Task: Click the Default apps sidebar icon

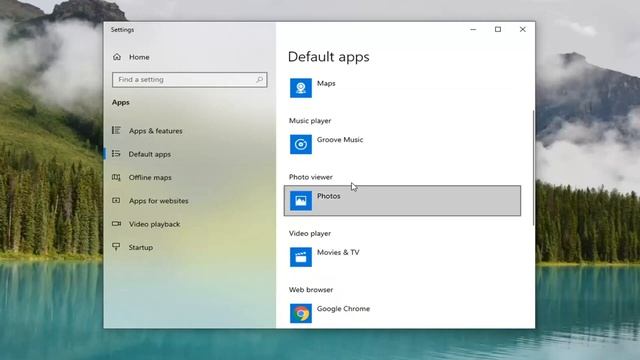Action: tap(116, 153)
